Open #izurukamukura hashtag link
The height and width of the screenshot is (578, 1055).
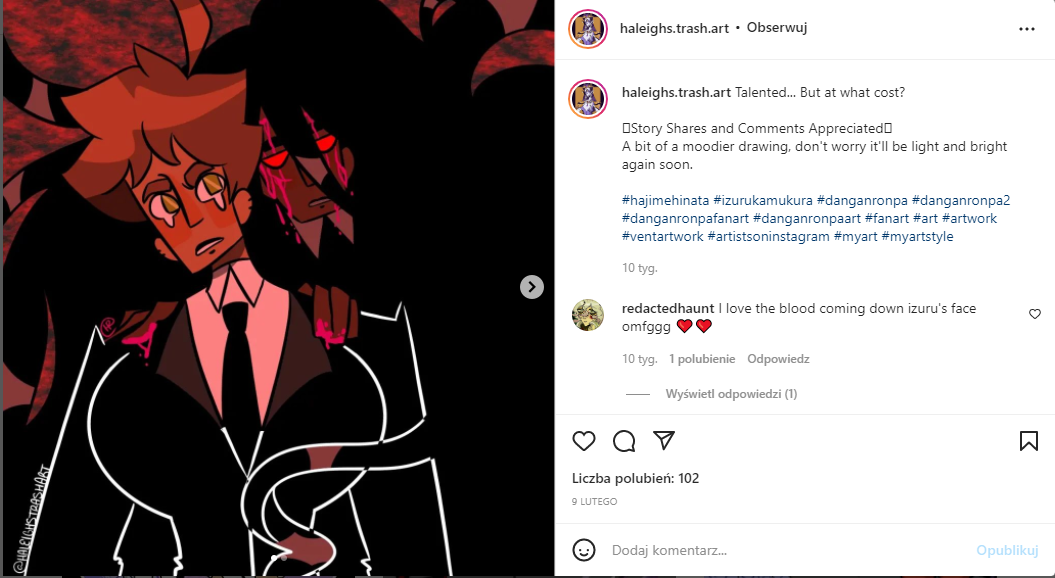(x=763, y=201)
